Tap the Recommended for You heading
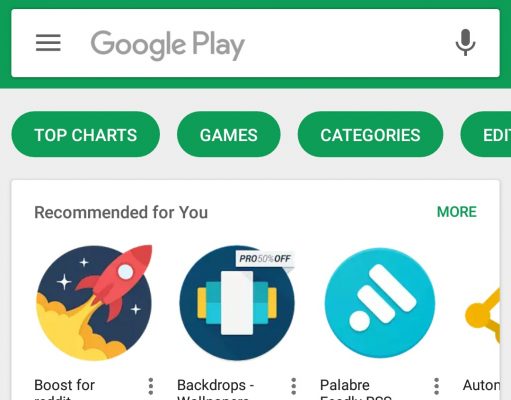This screenshot has width=511, height=400. tap(121, 212)
